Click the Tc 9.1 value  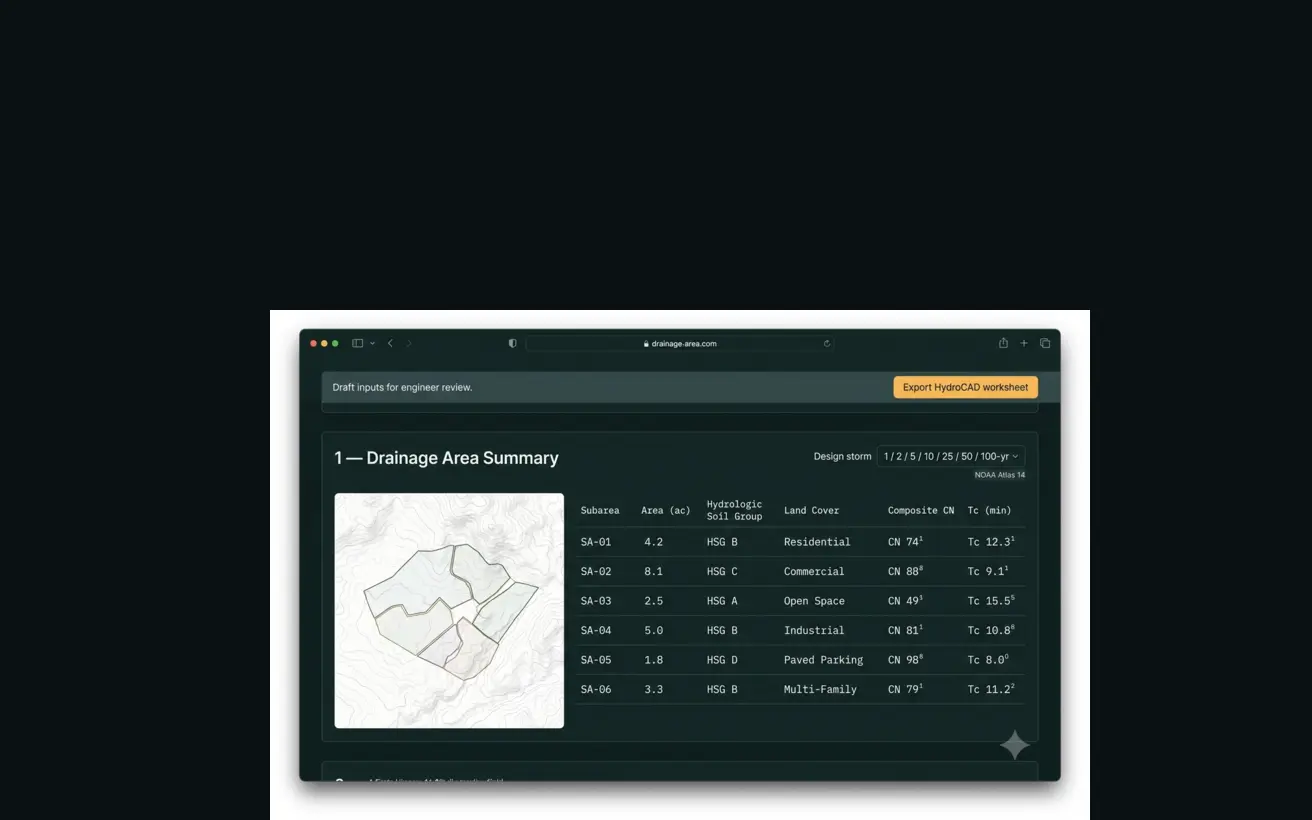(x=988, y=570)
